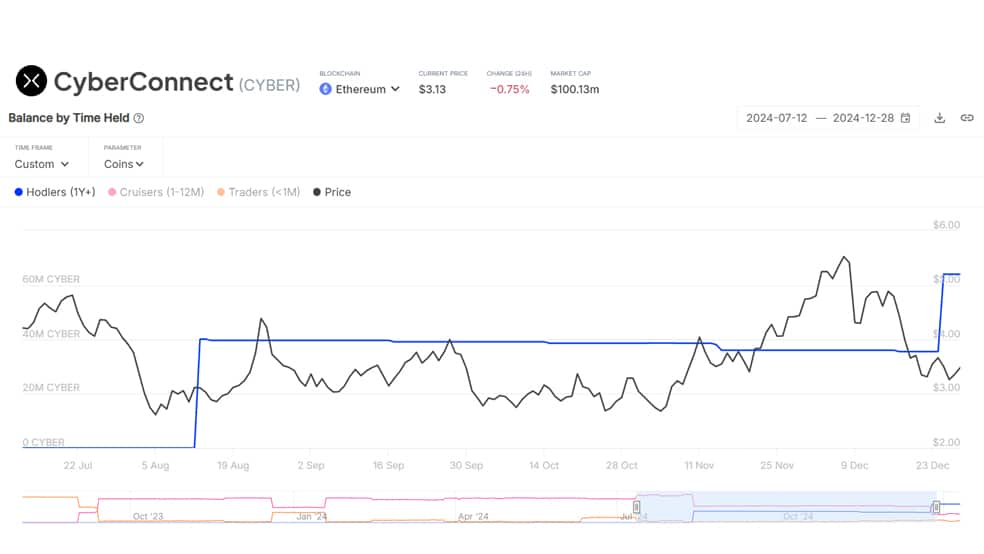Expand the Coins parameter dropdown
984x554 pixels.
[x=124, y=164]
